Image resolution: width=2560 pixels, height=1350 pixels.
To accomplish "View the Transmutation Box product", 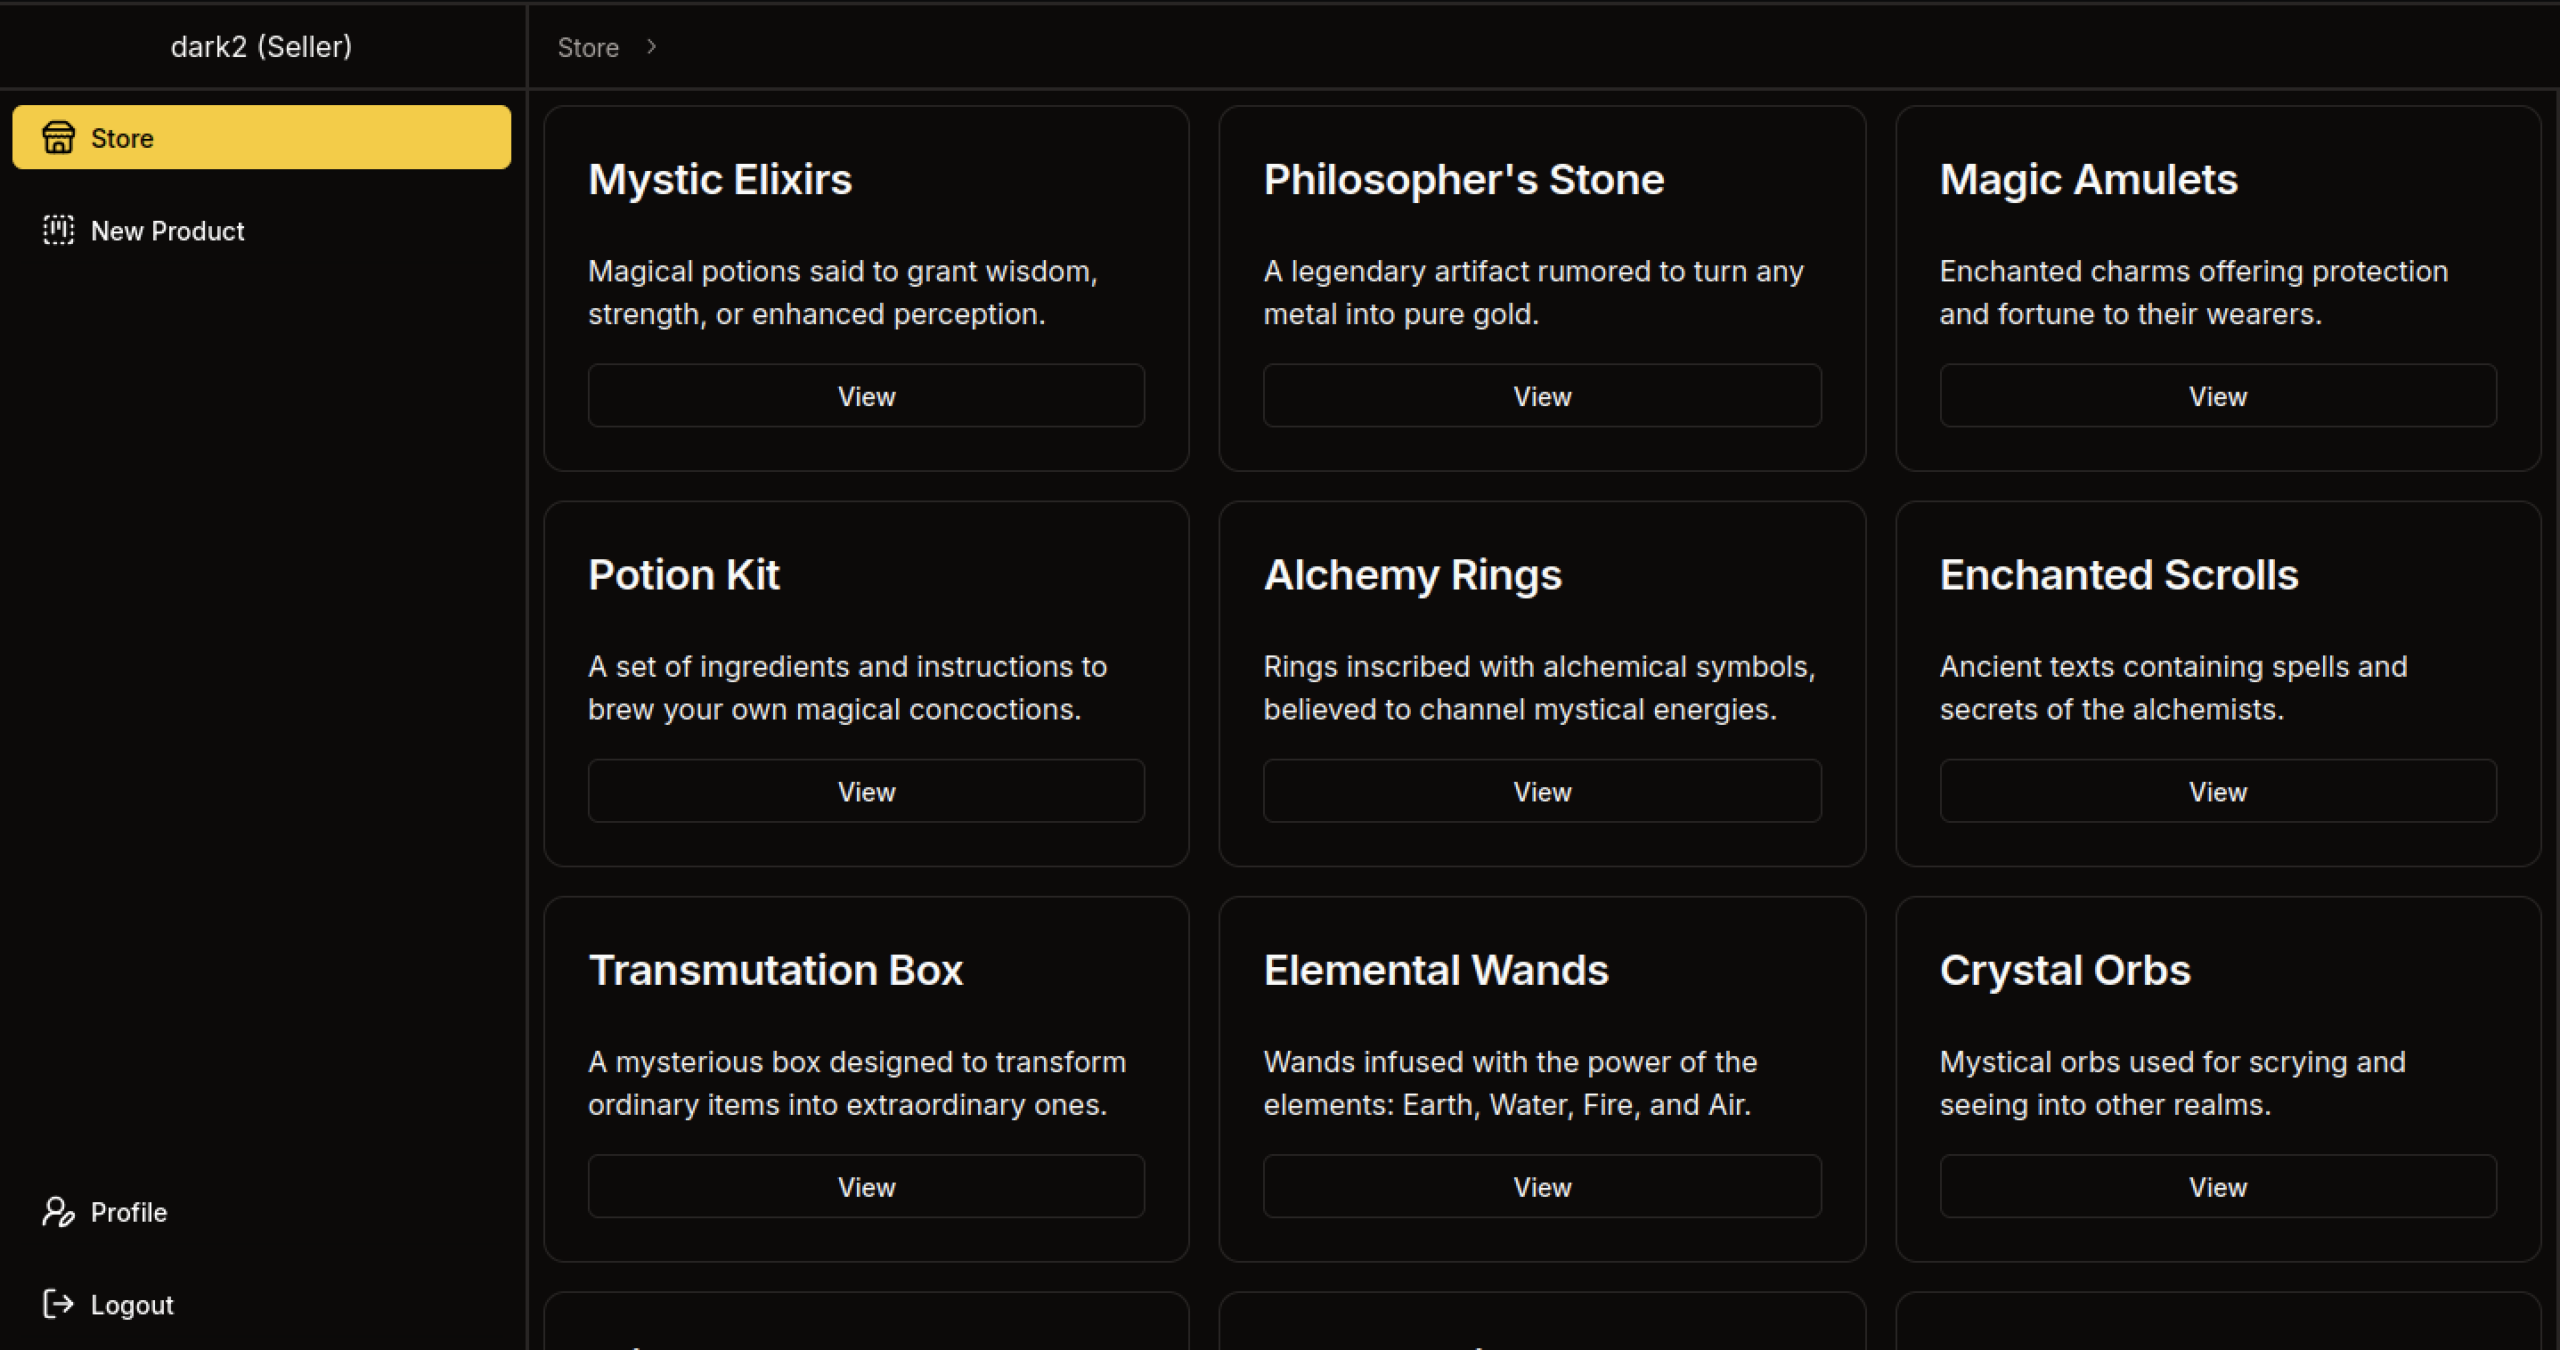I will 866,1187.
